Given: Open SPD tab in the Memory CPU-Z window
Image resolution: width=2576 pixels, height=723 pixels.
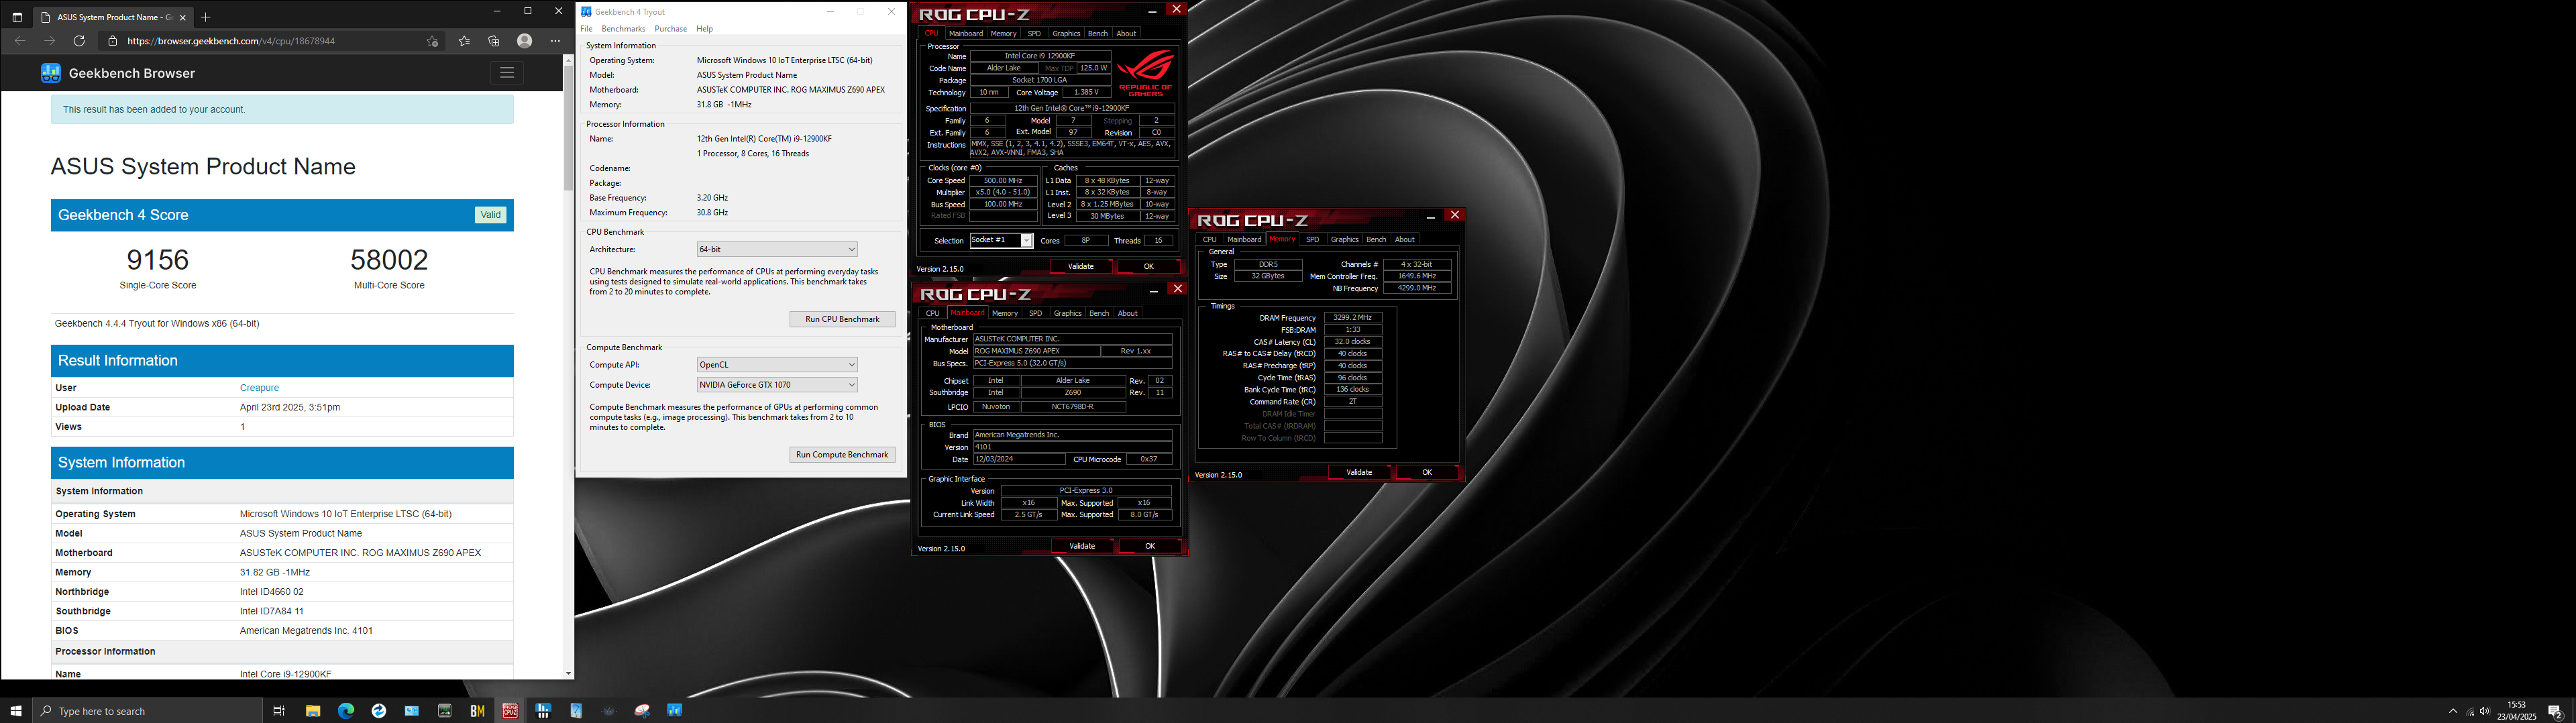Looking at the screenshot, I should tap(1312, 239).
